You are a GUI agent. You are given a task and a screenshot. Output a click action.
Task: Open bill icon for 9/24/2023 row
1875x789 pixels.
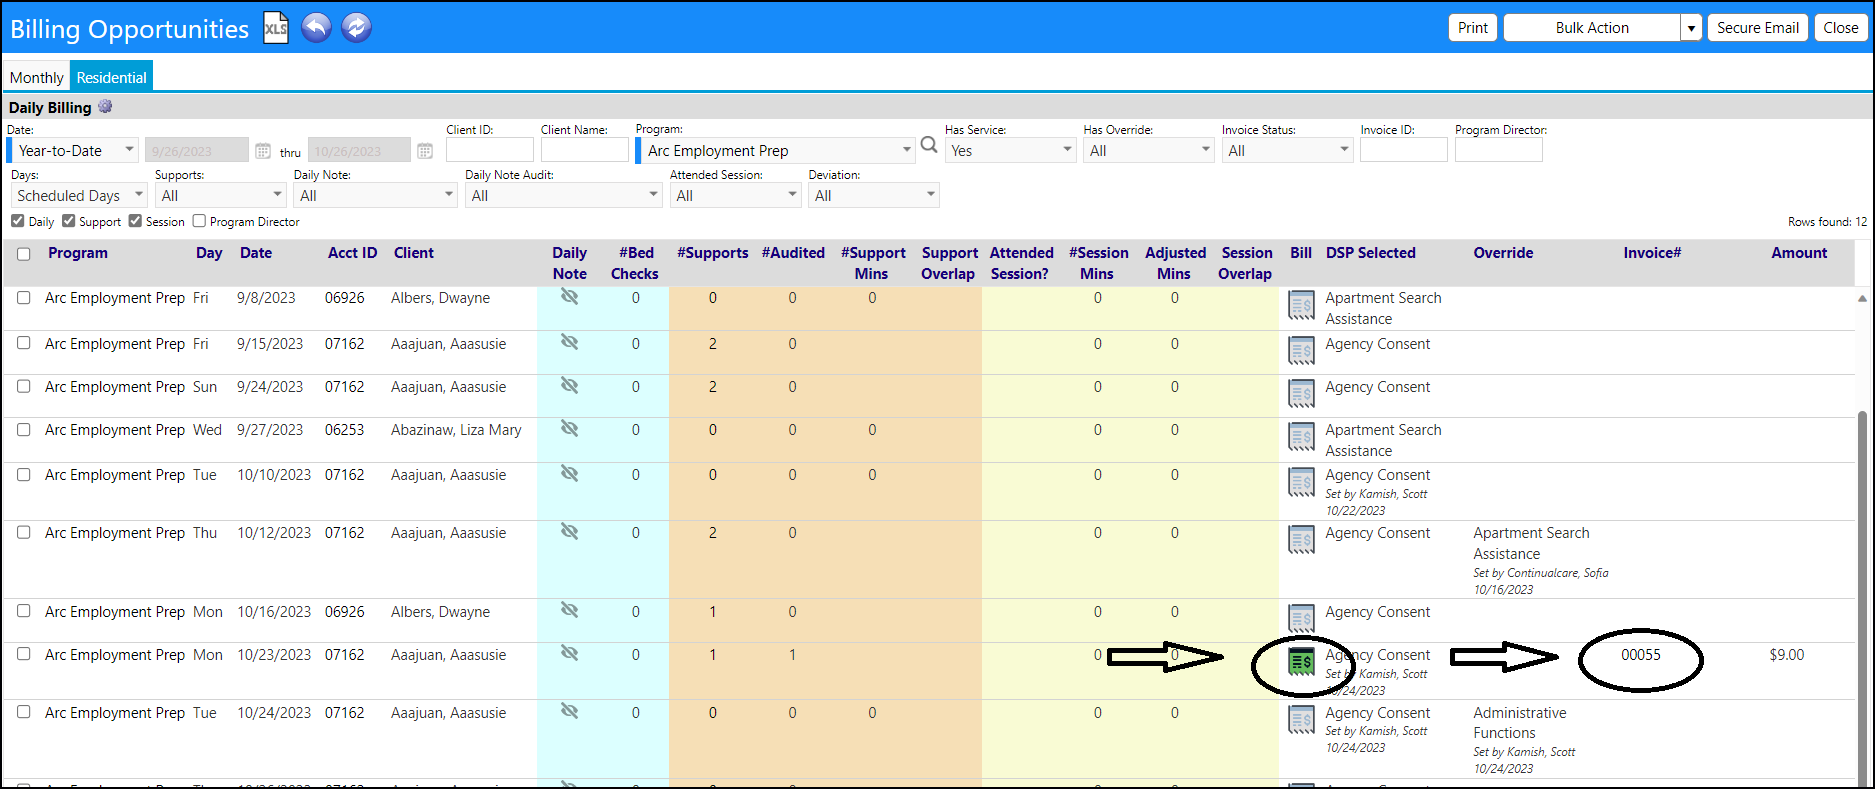point(1301,394)
